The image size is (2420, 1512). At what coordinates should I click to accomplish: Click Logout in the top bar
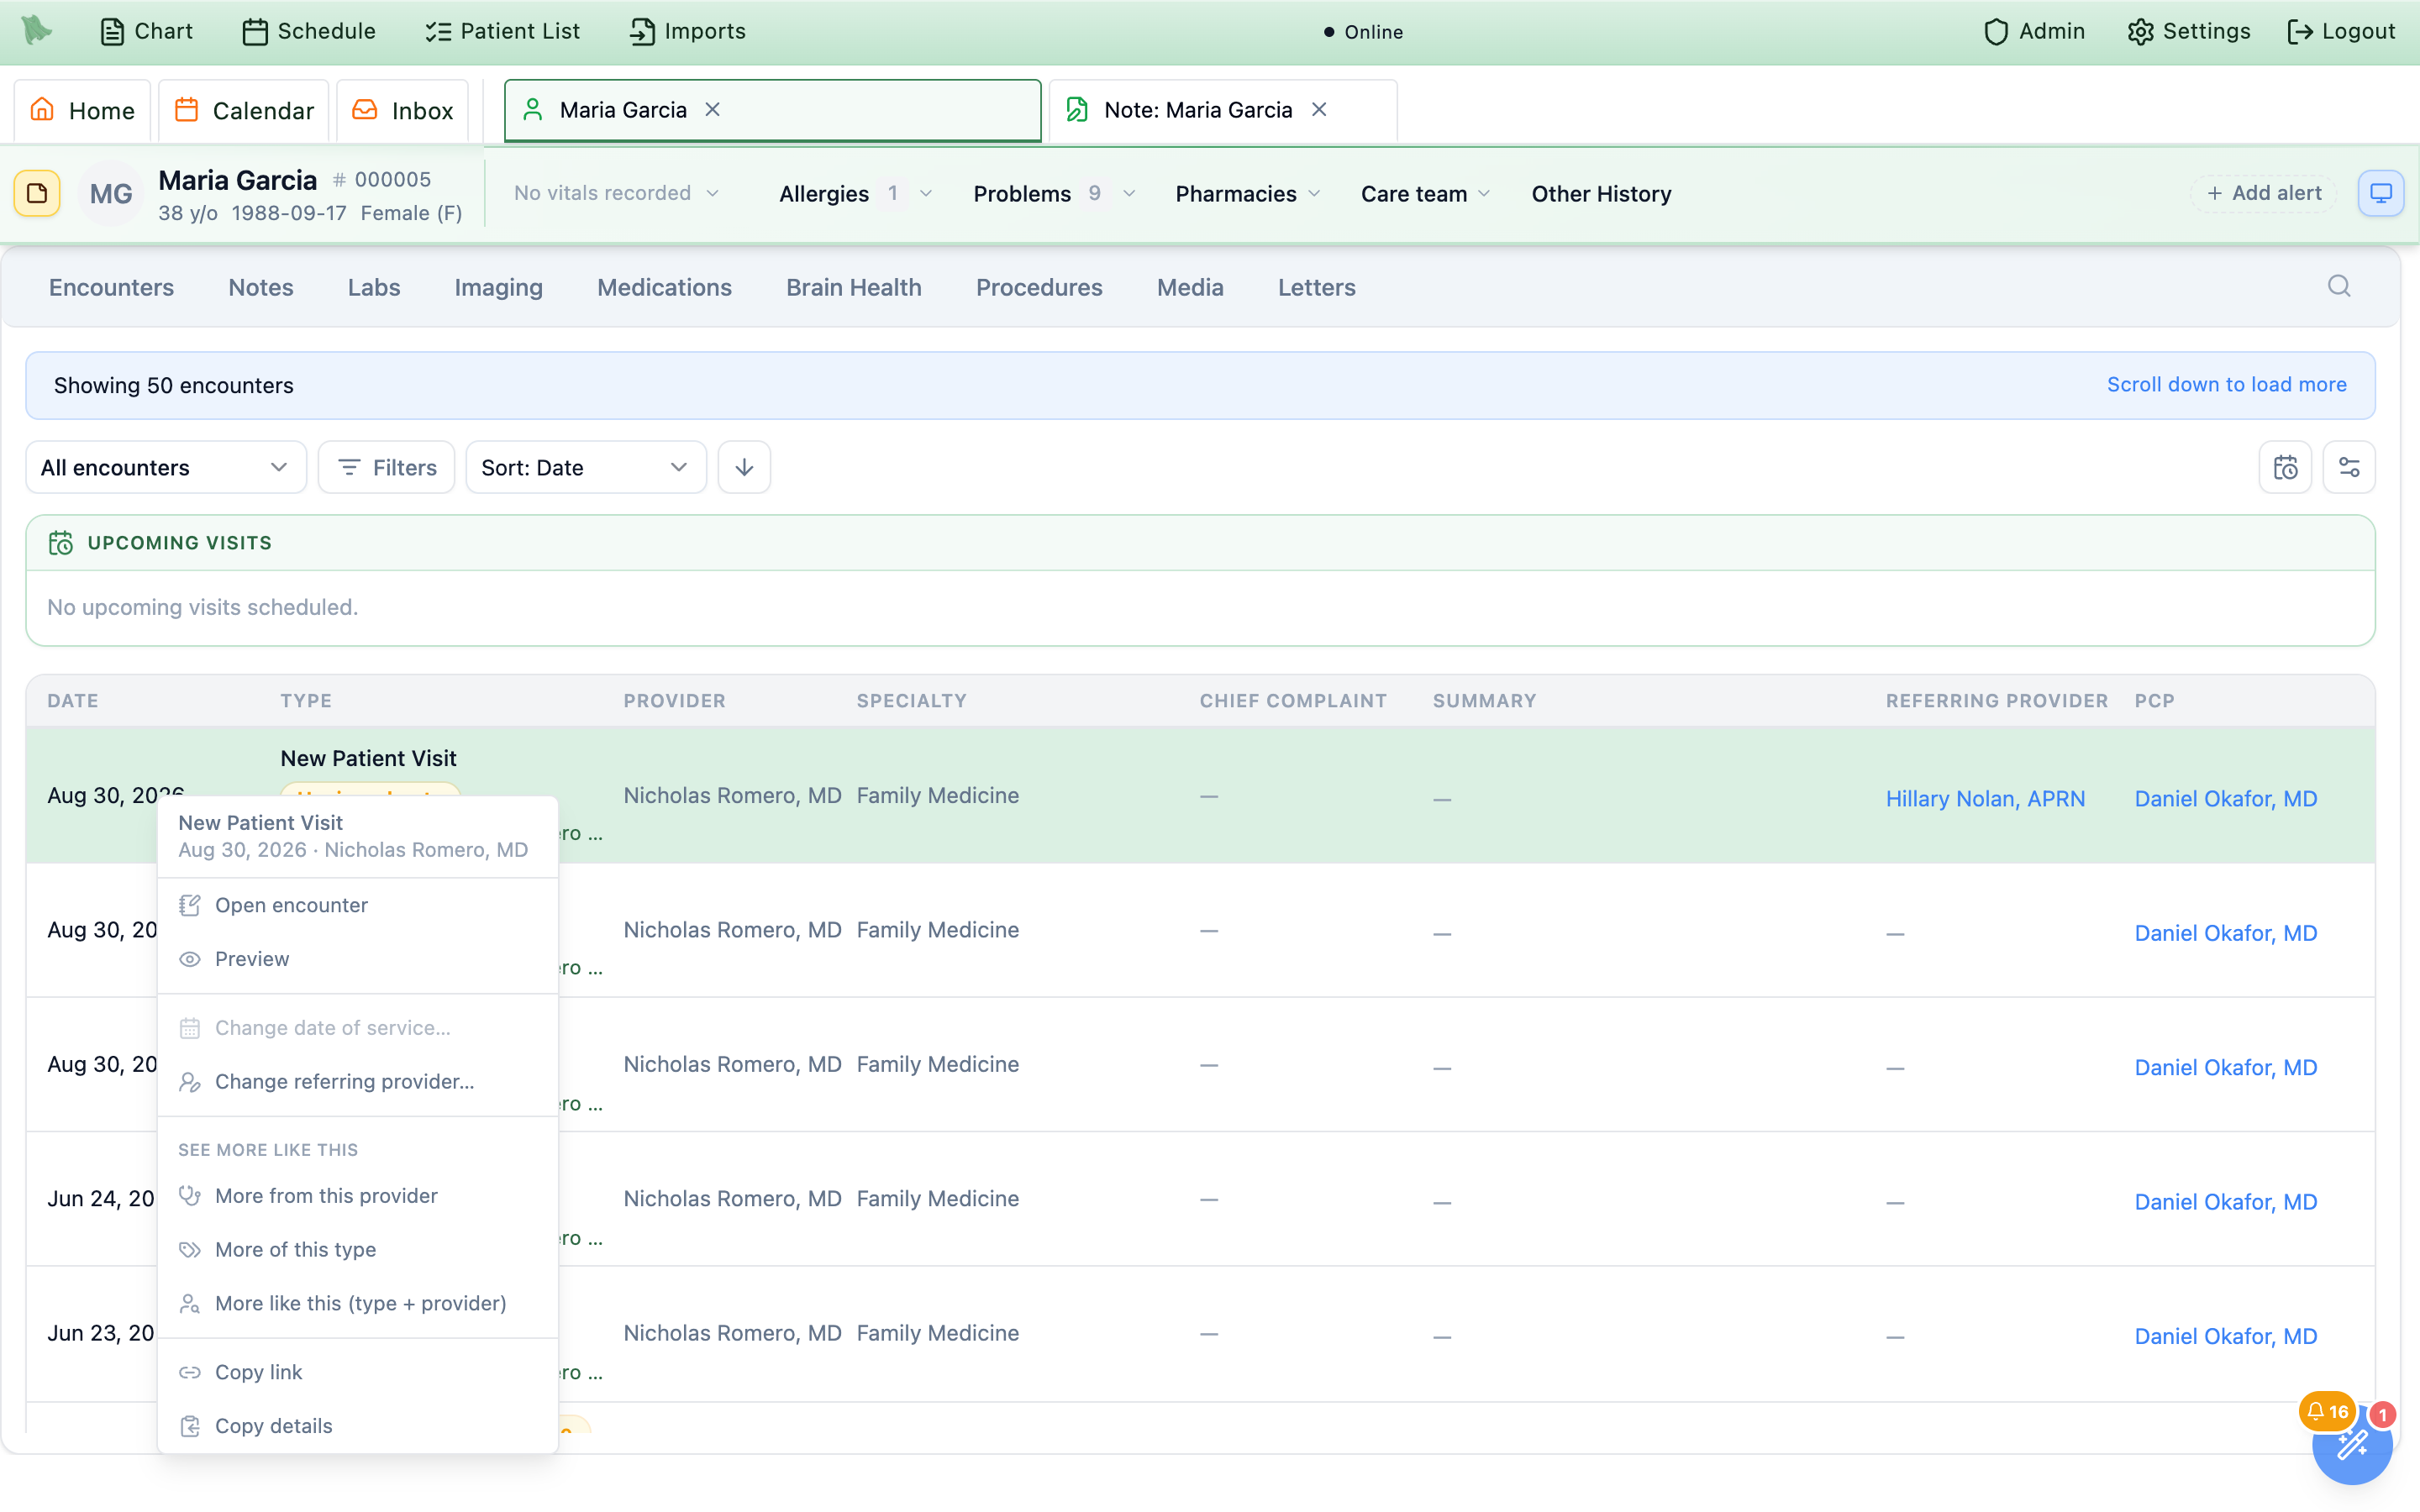[x=2341, y=31]
